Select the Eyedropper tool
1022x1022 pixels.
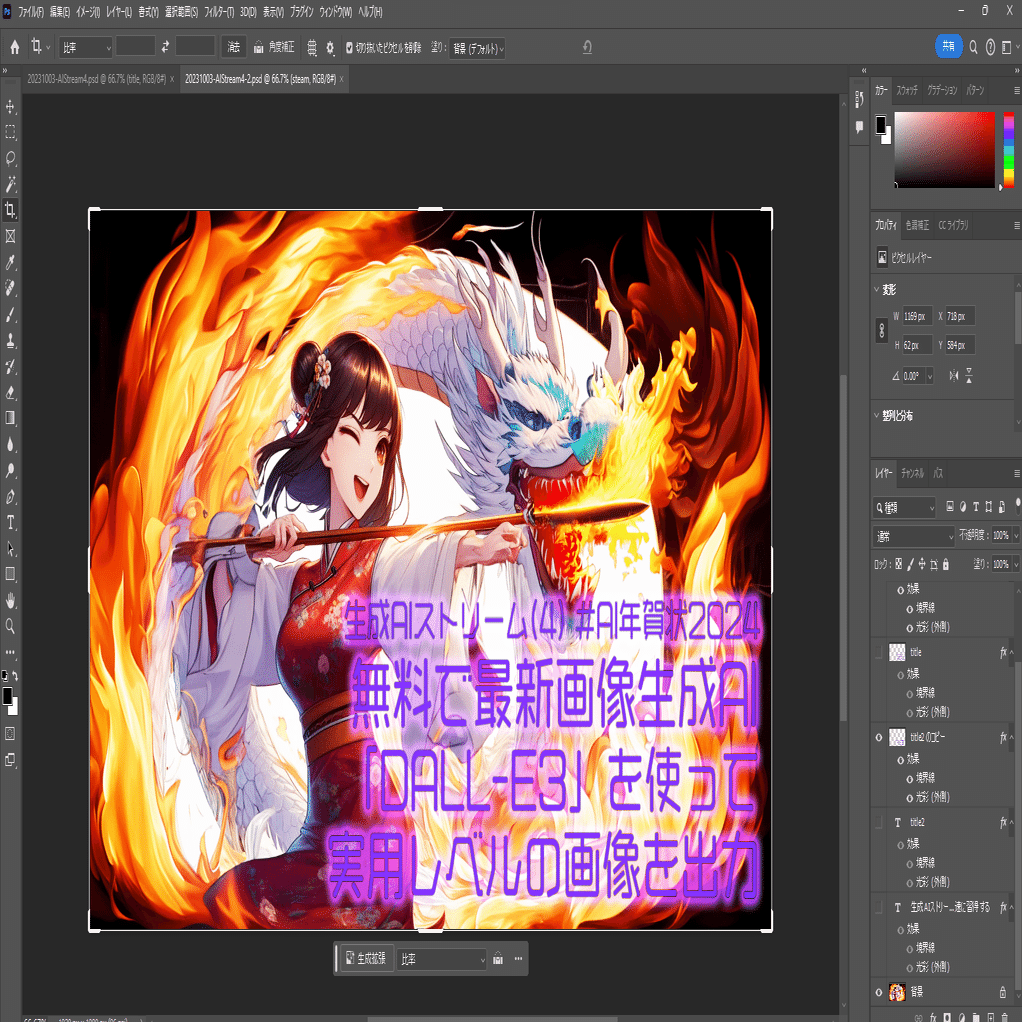pos(10,262)
